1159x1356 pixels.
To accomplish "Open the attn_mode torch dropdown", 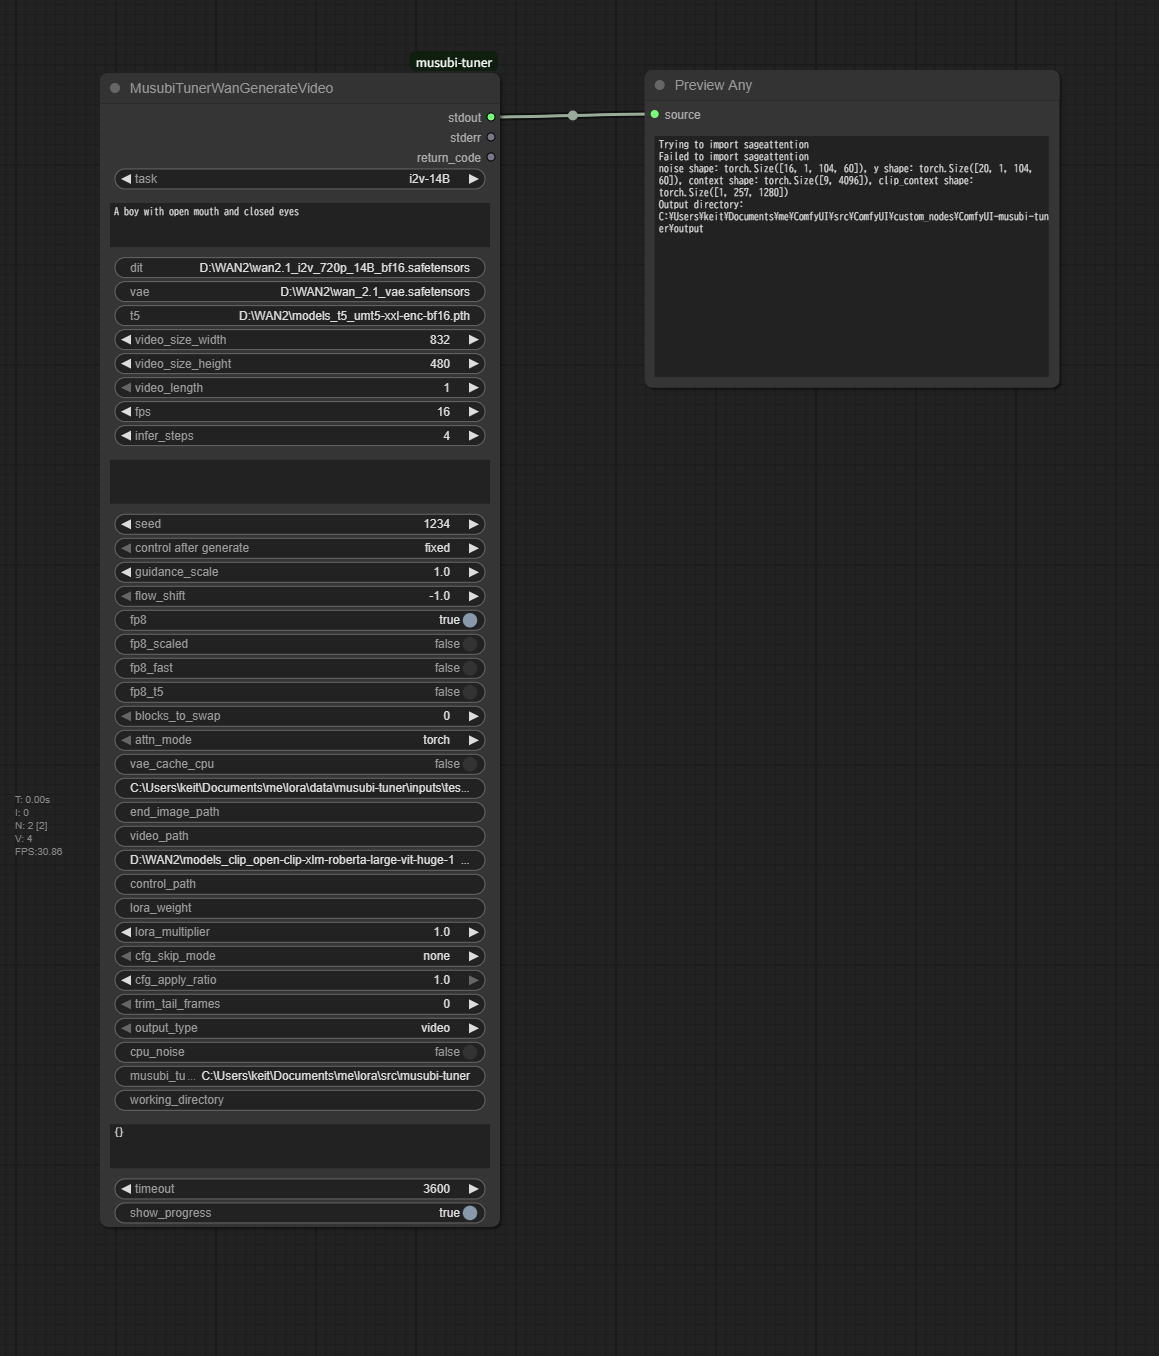I will 300,740.
